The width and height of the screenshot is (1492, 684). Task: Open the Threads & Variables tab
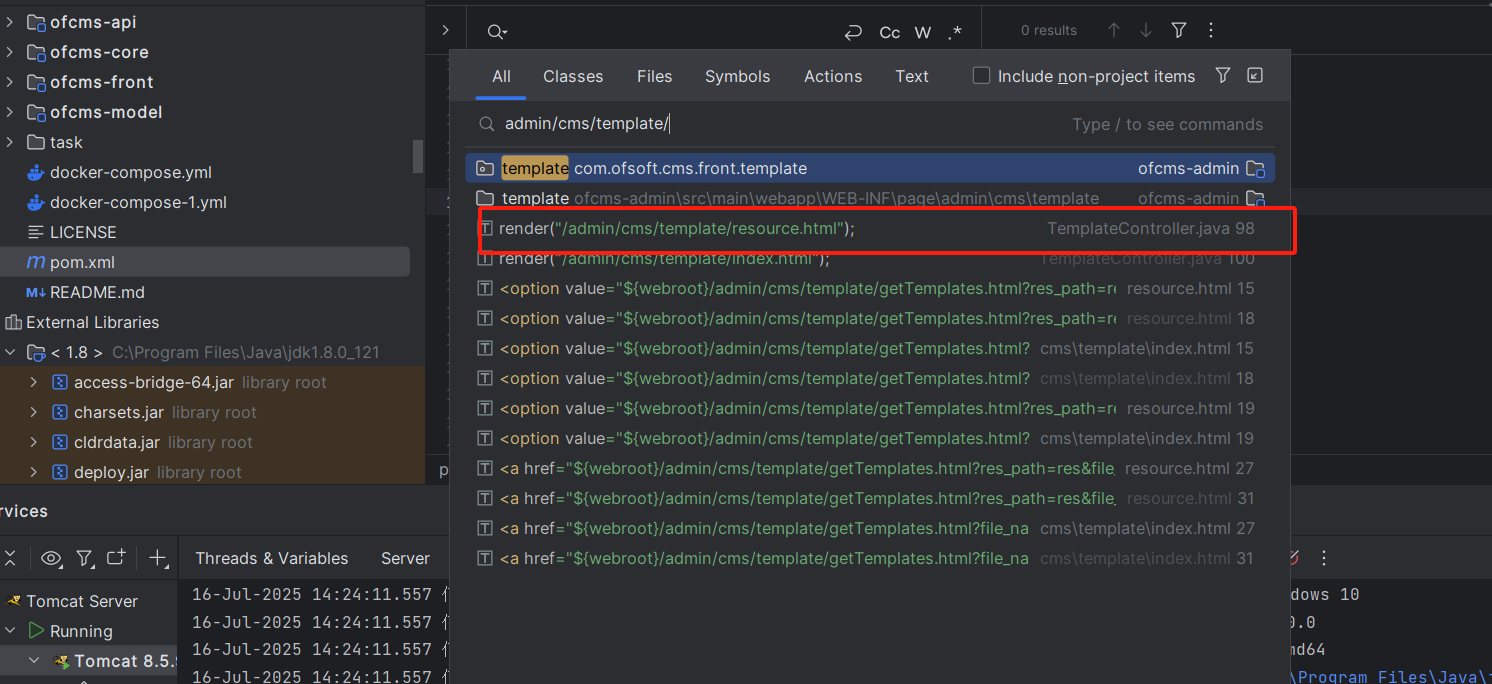coord(272,558)
